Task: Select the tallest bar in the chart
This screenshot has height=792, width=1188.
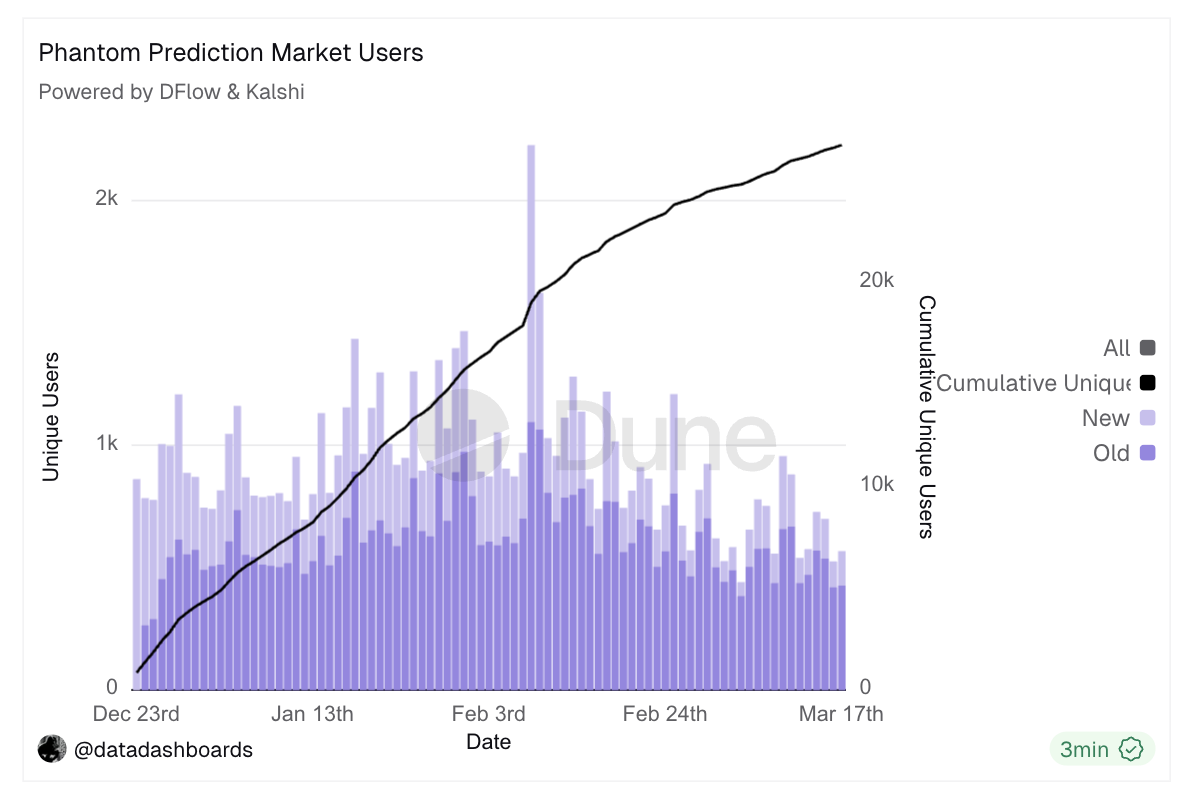Action: tap(531, 300)
